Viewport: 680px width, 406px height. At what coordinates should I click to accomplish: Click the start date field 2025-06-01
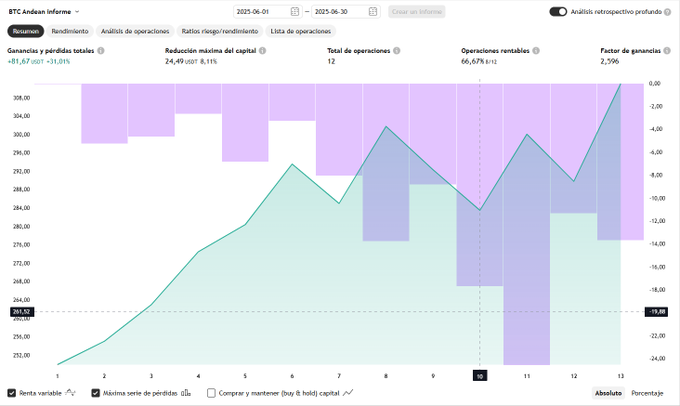(x=258, y=12)
